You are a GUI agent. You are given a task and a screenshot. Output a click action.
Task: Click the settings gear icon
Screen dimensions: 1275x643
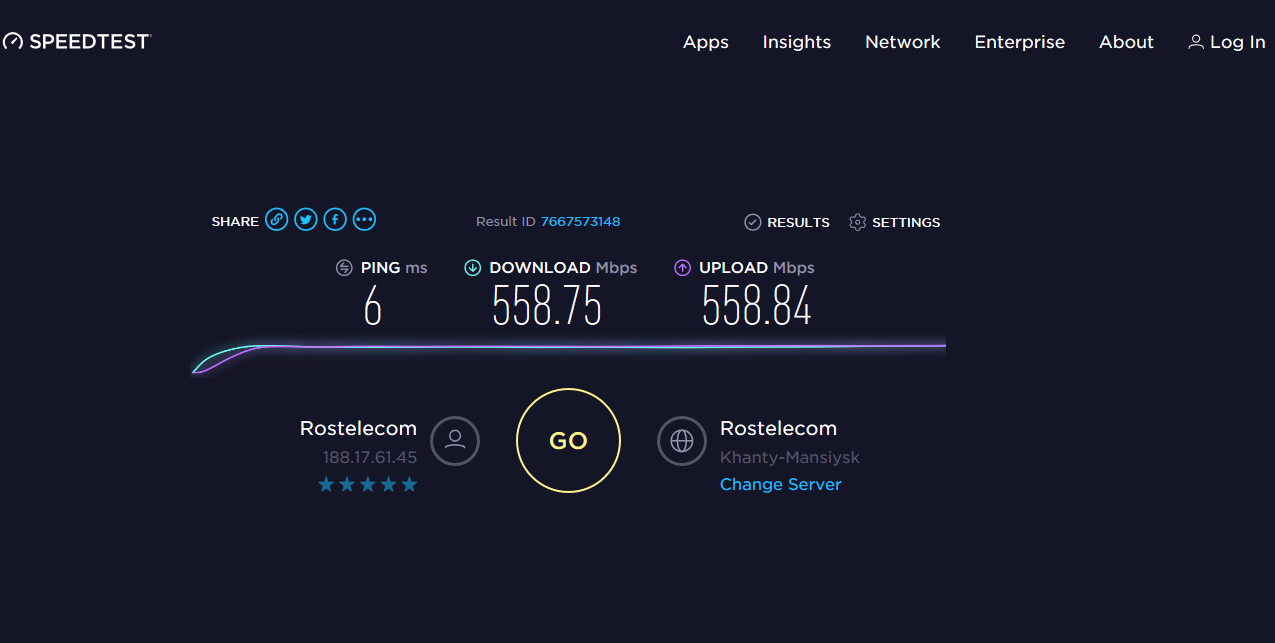click(857, 222)
